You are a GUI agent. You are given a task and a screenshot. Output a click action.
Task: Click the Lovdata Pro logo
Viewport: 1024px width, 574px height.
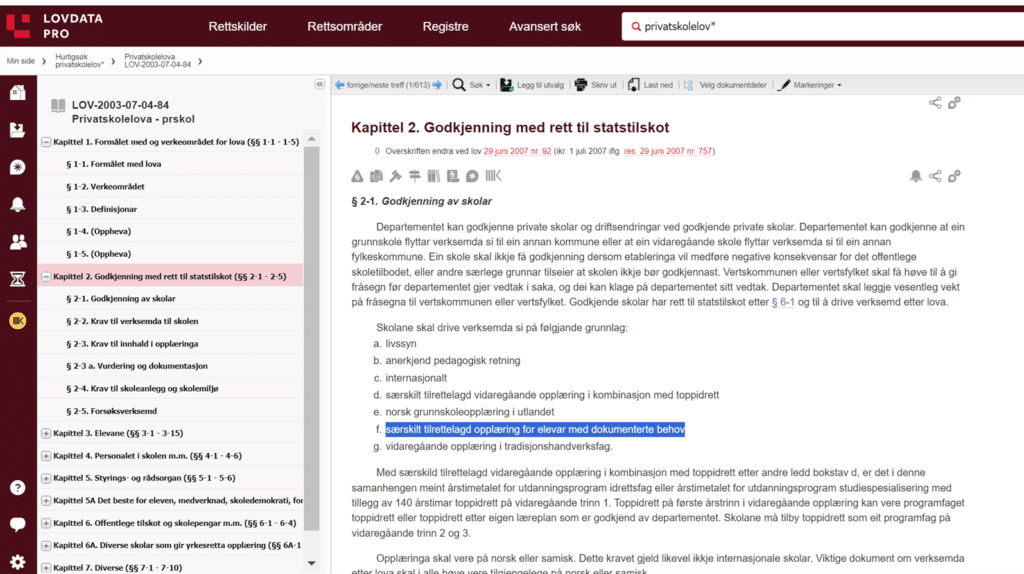(55, 26)
